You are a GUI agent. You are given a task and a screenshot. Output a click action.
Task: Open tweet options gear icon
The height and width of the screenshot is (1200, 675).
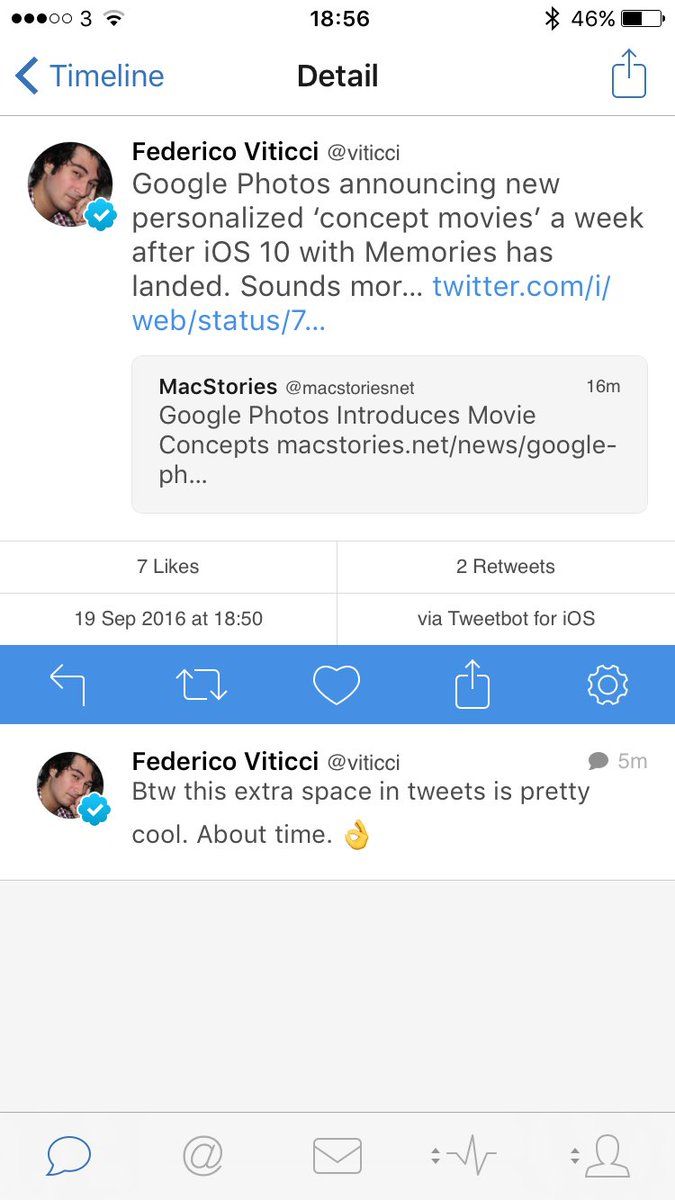tap(607, 685)
